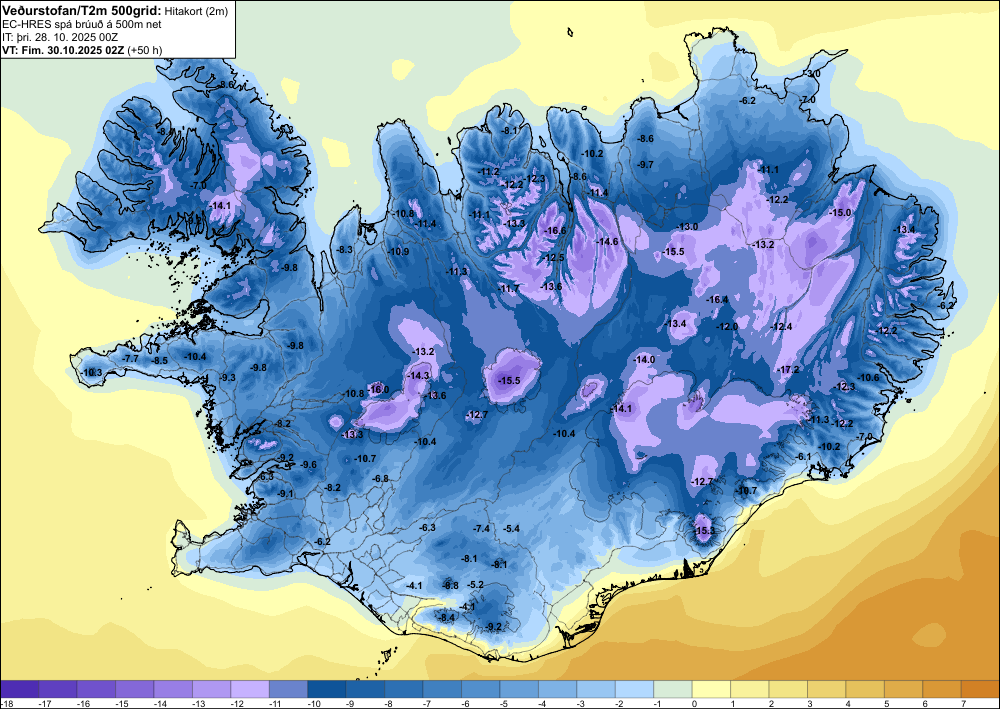The width and height of the screenshot is (1000, 709).
Task: Click the -12.0 temperature value
Action: coord(727,326)
